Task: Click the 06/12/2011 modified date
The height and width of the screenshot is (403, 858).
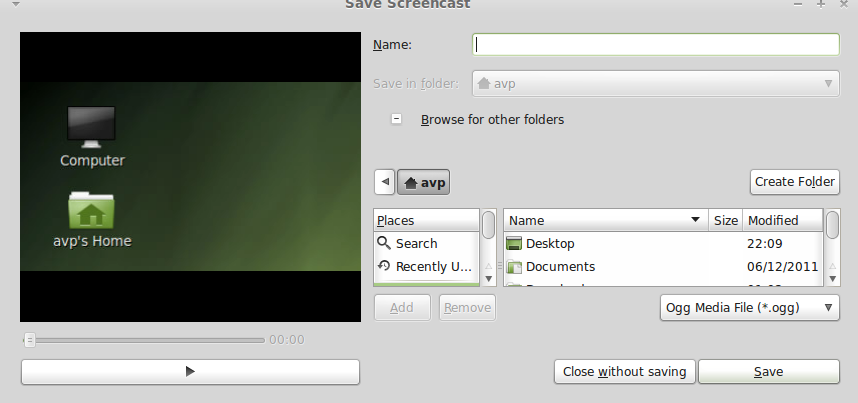Action: click(782, 267)
